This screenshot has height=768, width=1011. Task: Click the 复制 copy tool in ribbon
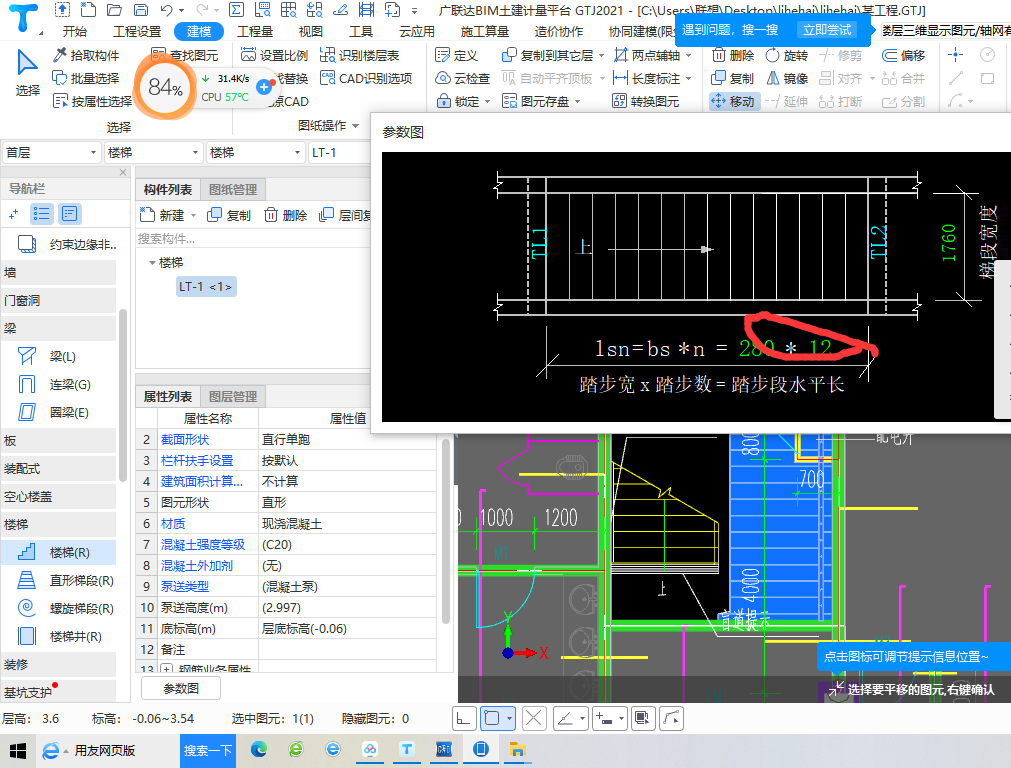pos(732,79)
